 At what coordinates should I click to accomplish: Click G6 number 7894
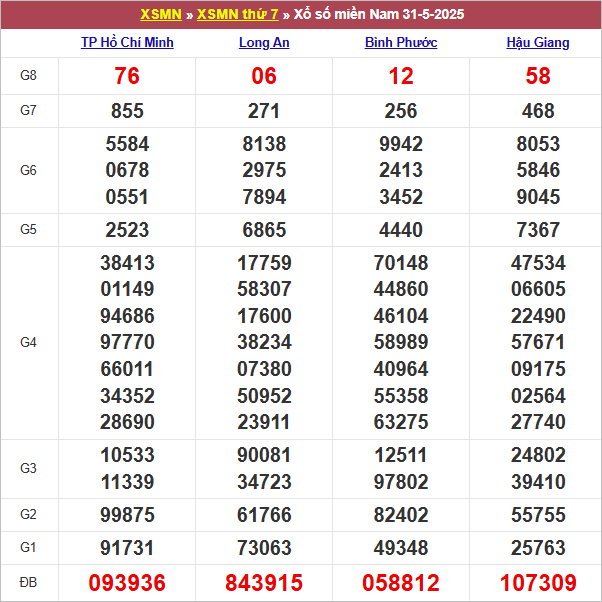click(x=264, y=197)
